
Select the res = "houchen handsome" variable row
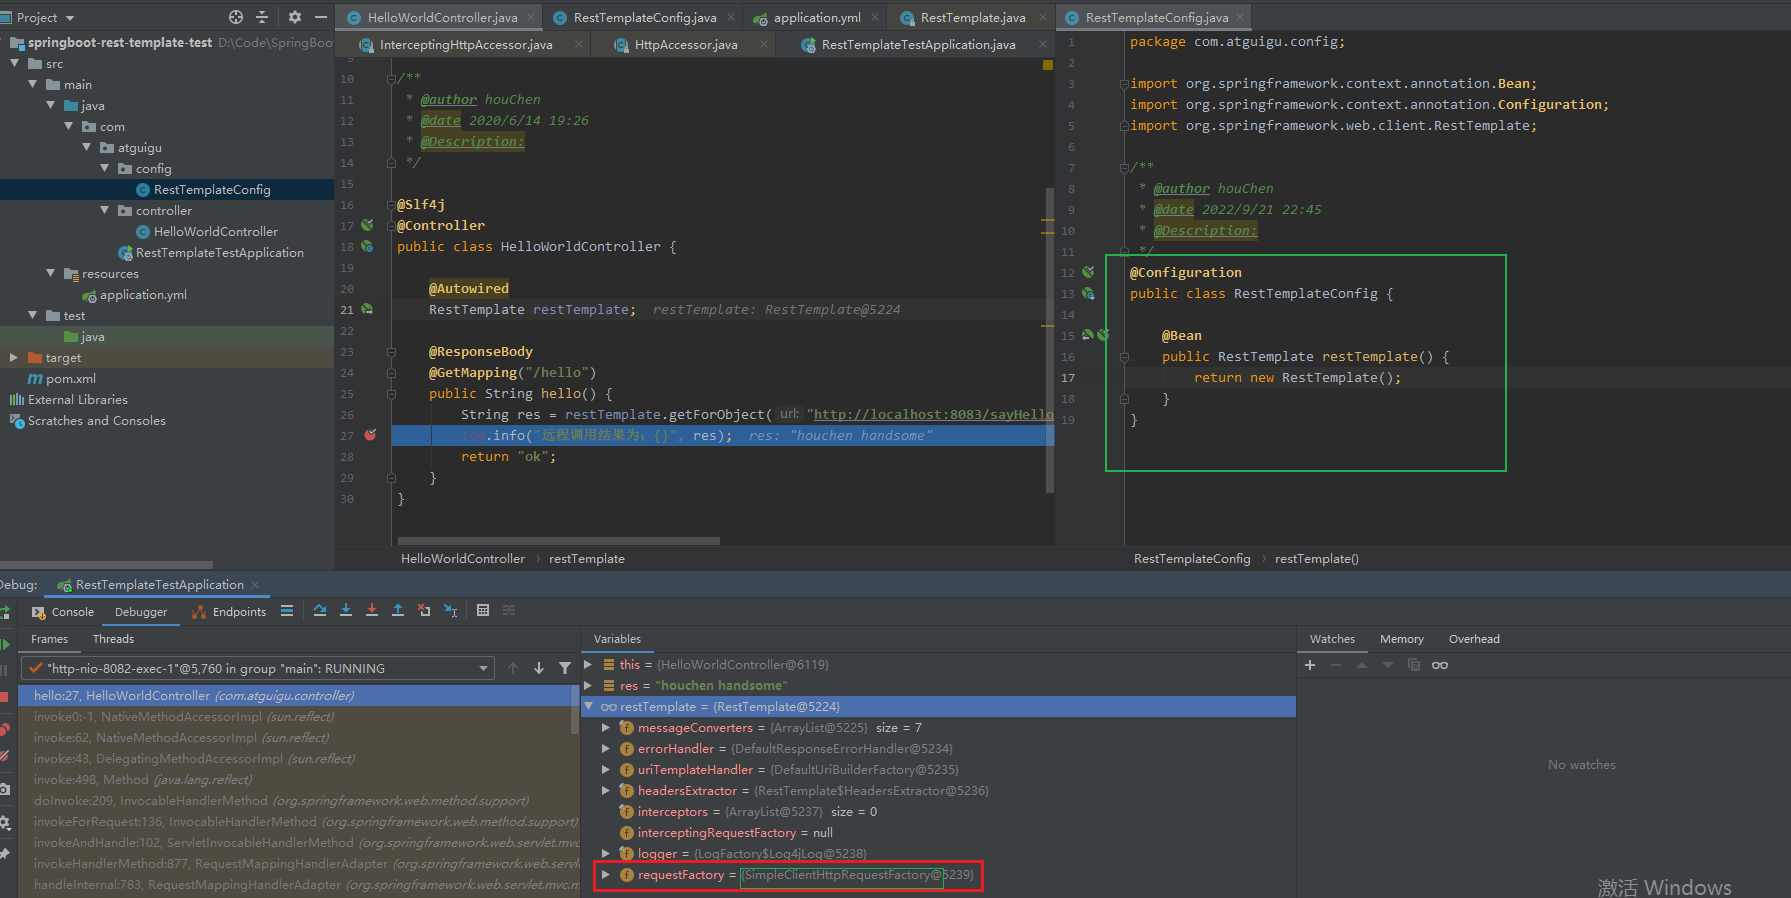pos(938,685)
